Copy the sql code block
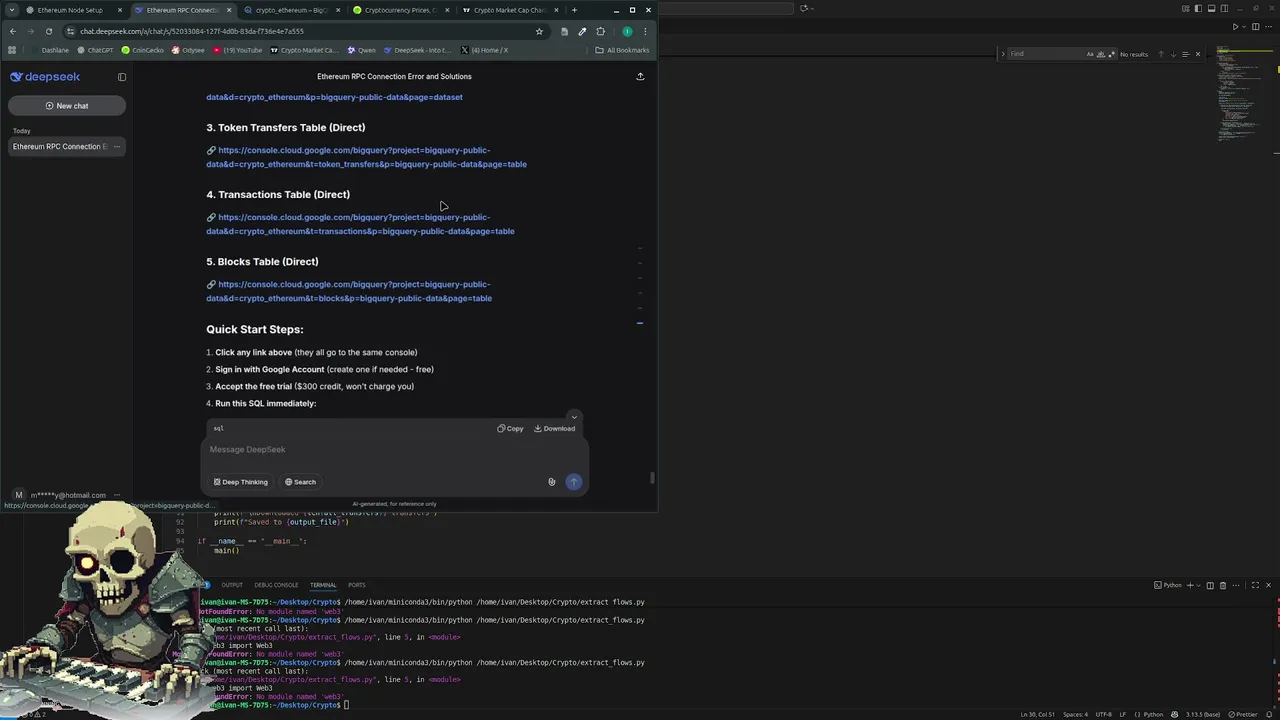The width and height of the screenshot is (1280, 720). pyautogui.click(x=510, y=428)
